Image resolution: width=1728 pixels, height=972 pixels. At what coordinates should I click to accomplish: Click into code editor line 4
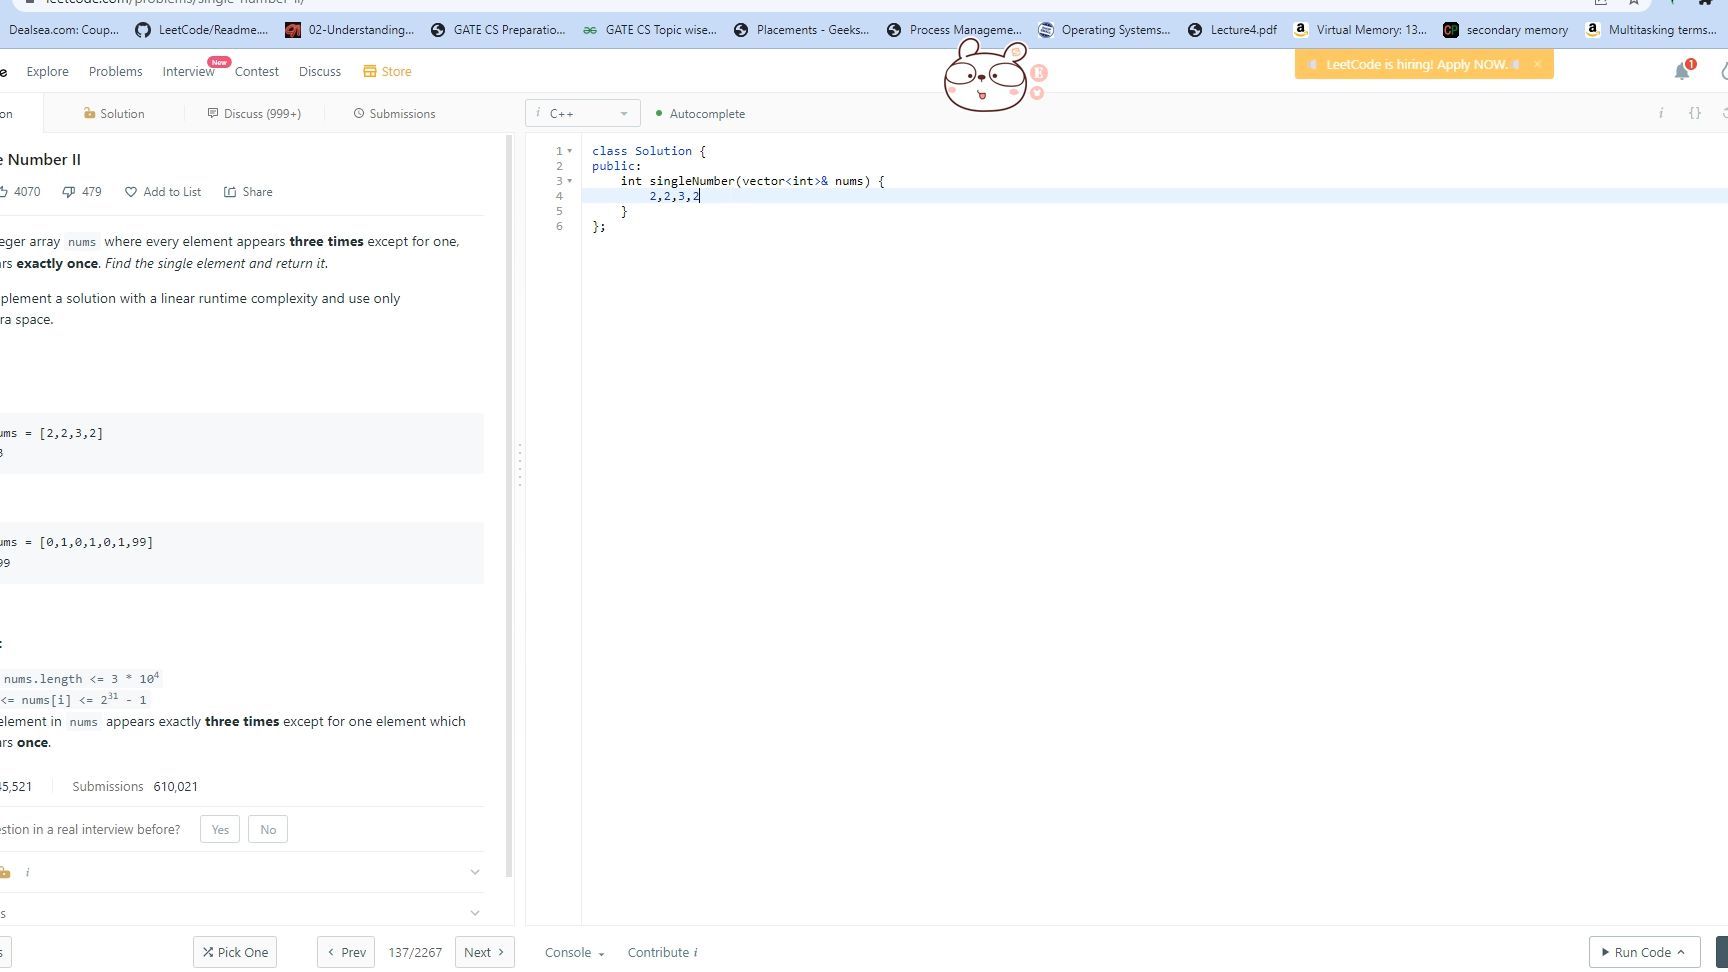coord(900,196)
